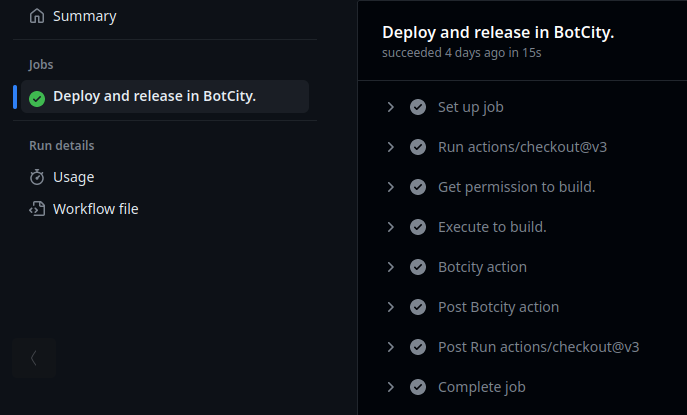Image resolution: width=687 pixels, height=415 pixels.
Task: Click the Get permission to build. label
Action: point(517,188)
